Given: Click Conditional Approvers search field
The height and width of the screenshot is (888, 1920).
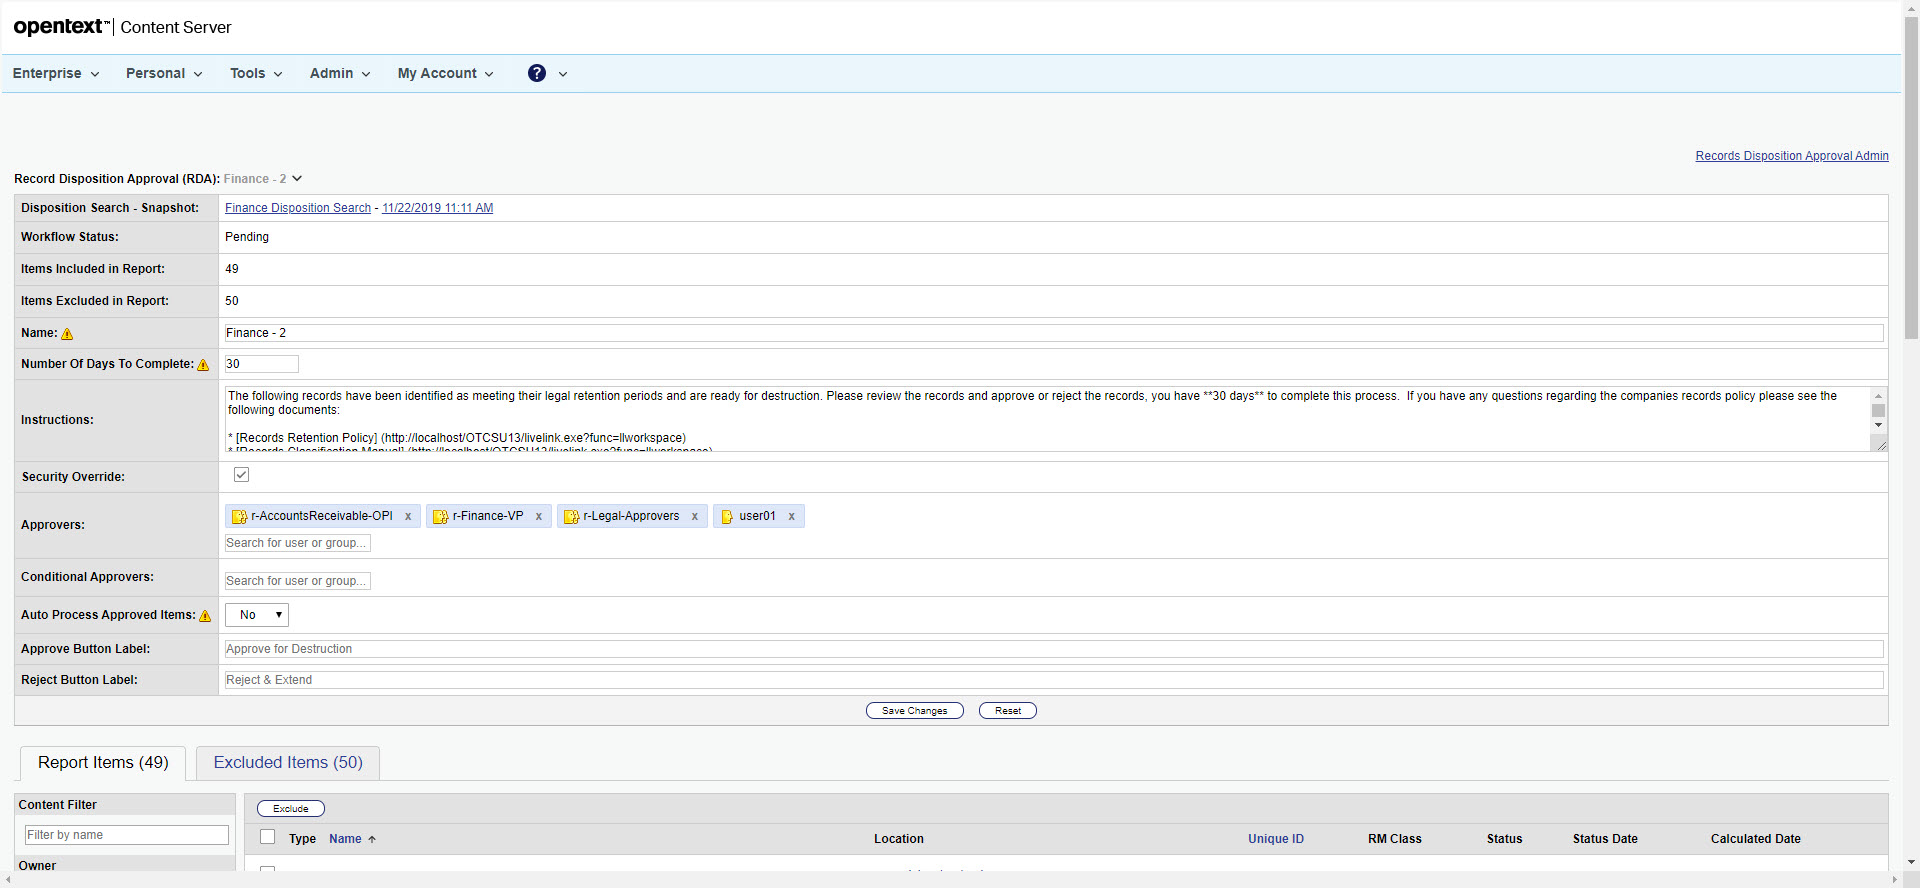Looking at the screenshot, I should 298,581.
